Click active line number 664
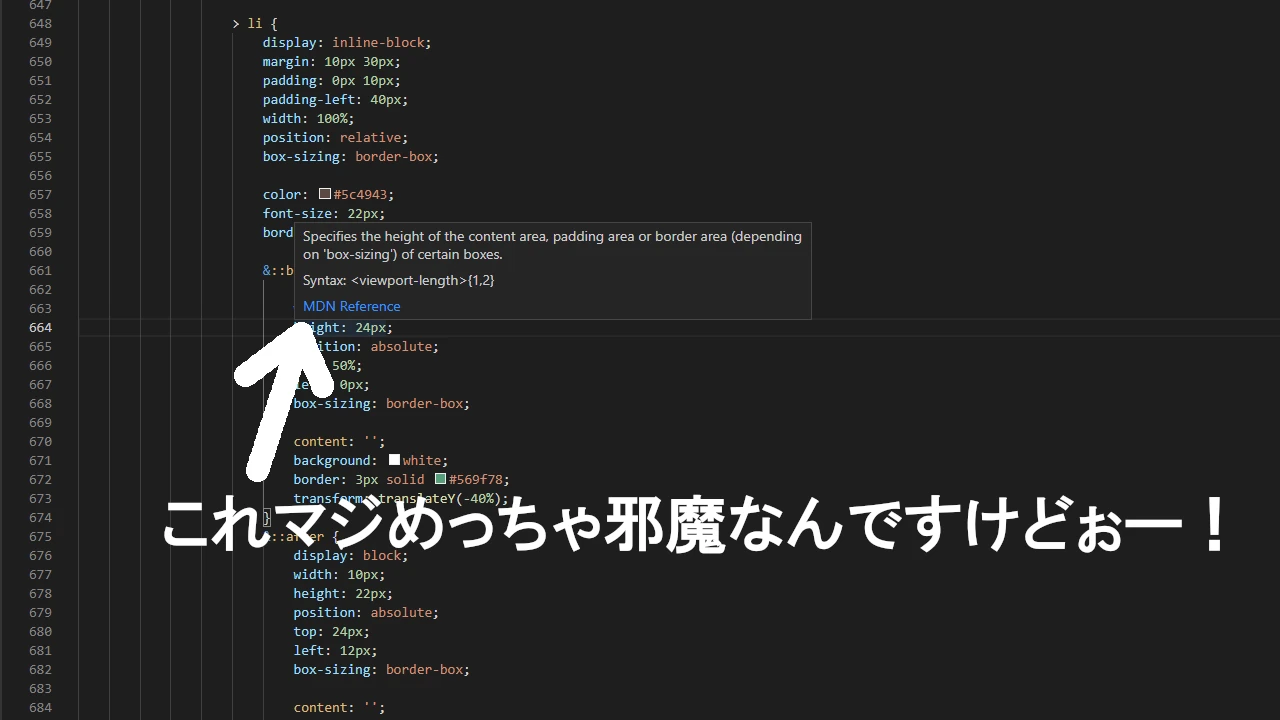Viewport: 1280px width, 720px height. pyautogui.click(x=40, y=327)
